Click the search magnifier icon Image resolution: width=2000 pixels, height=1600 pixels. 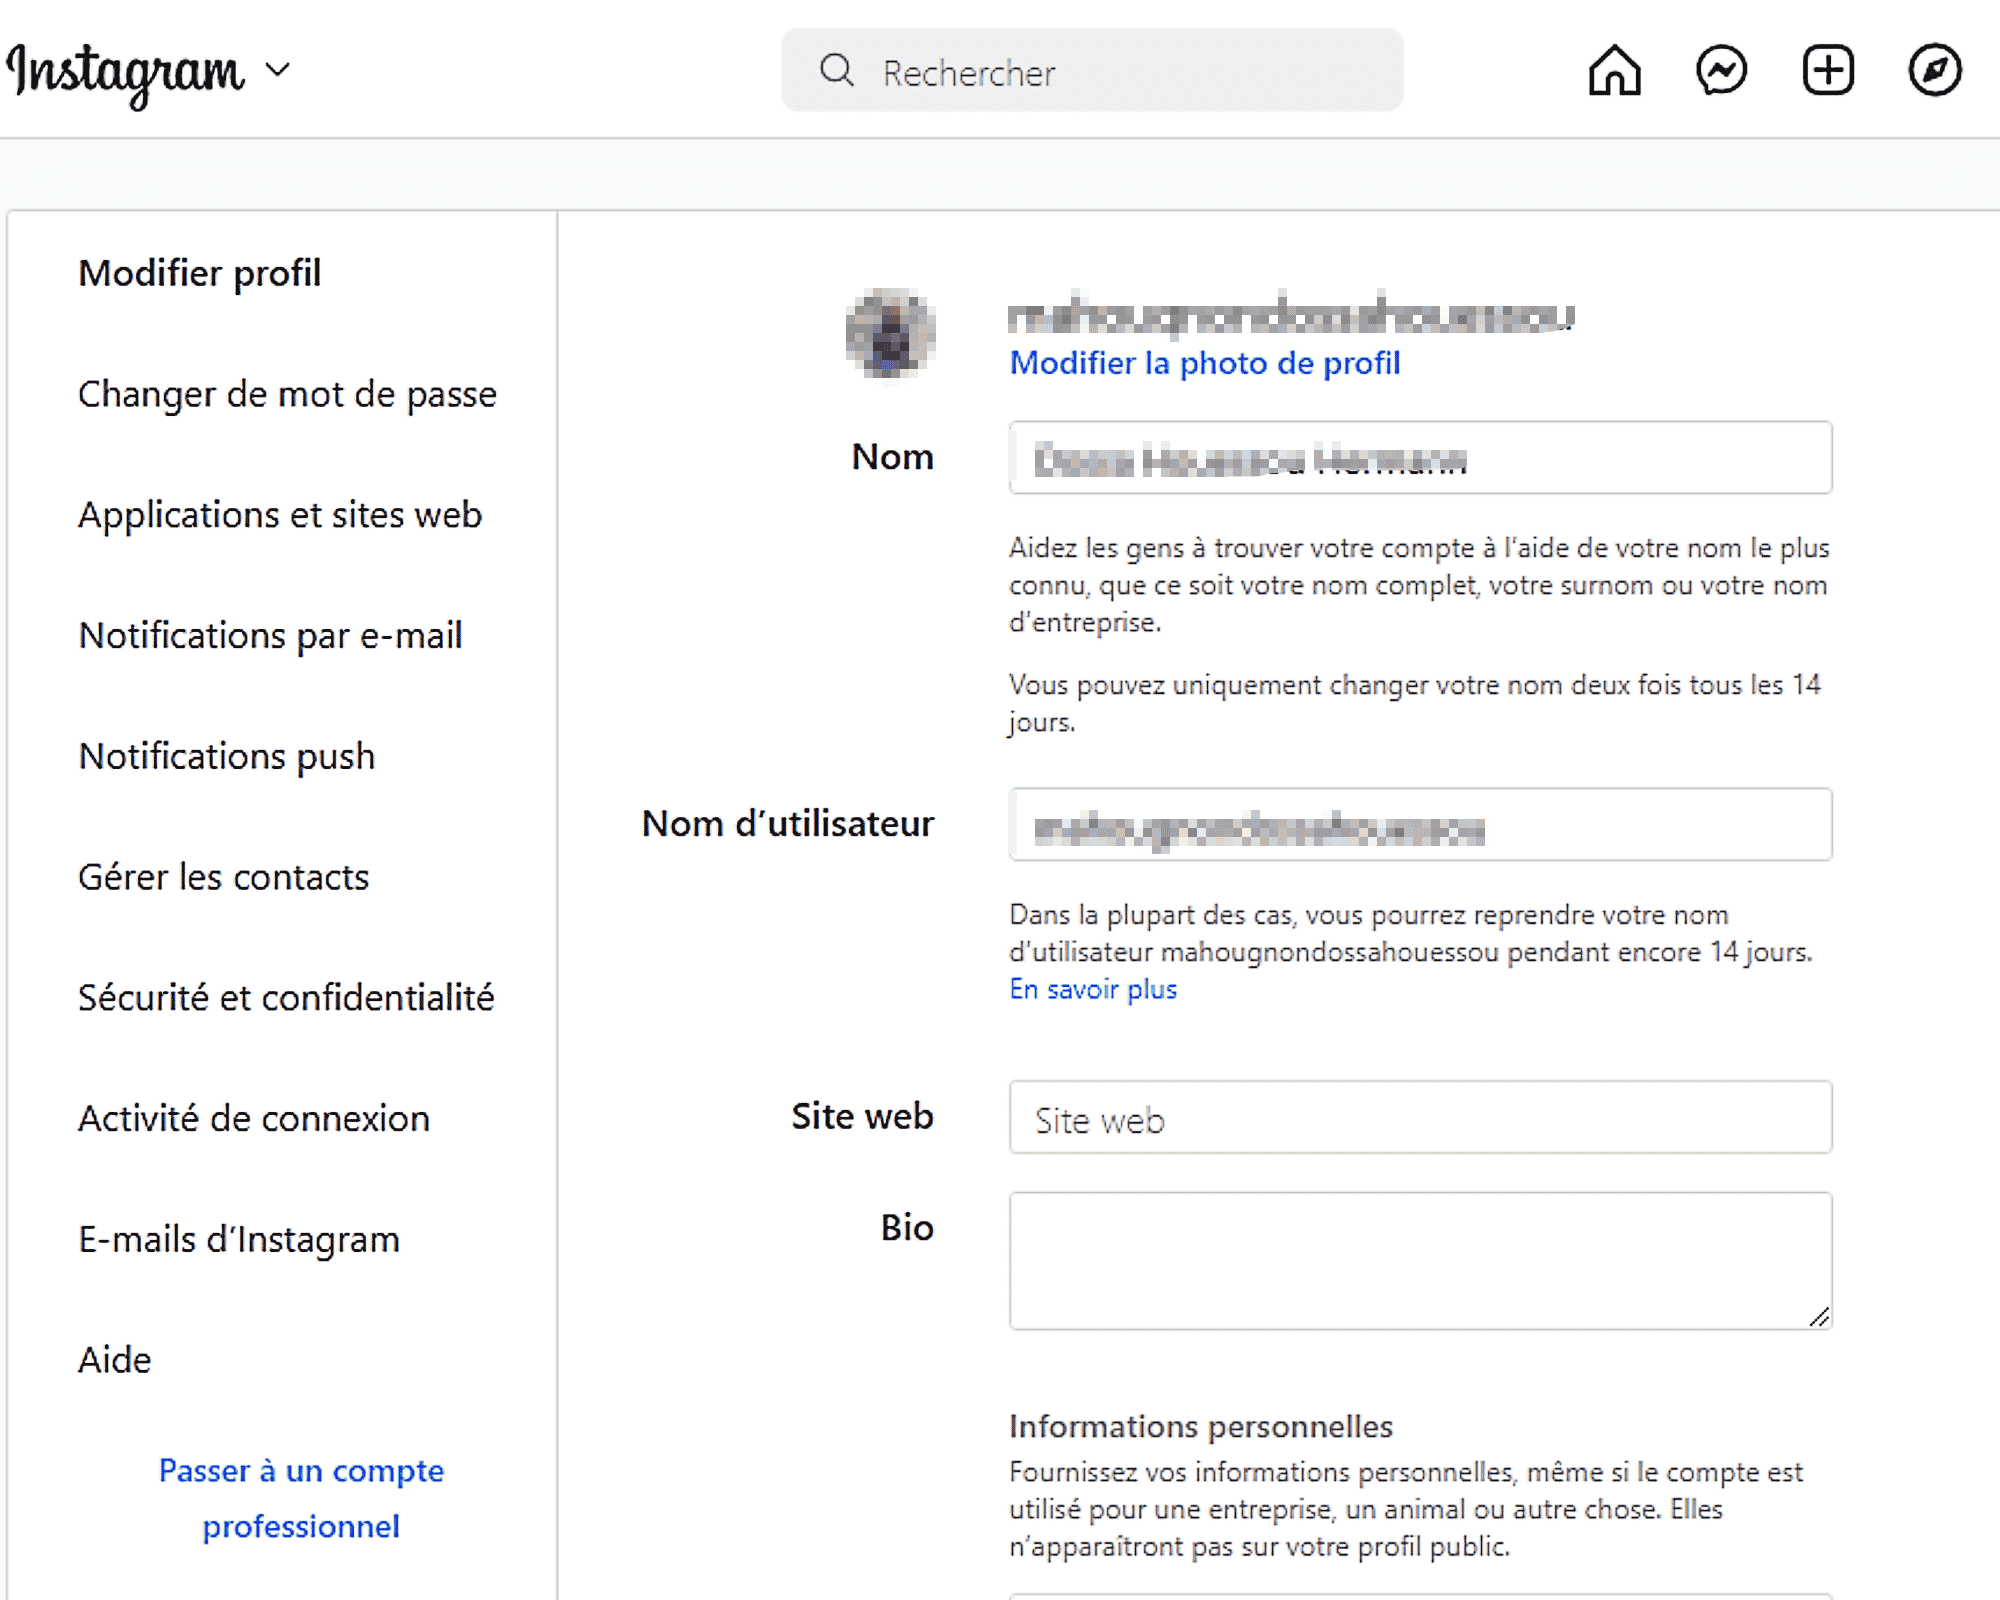click(x=836, y=70)
